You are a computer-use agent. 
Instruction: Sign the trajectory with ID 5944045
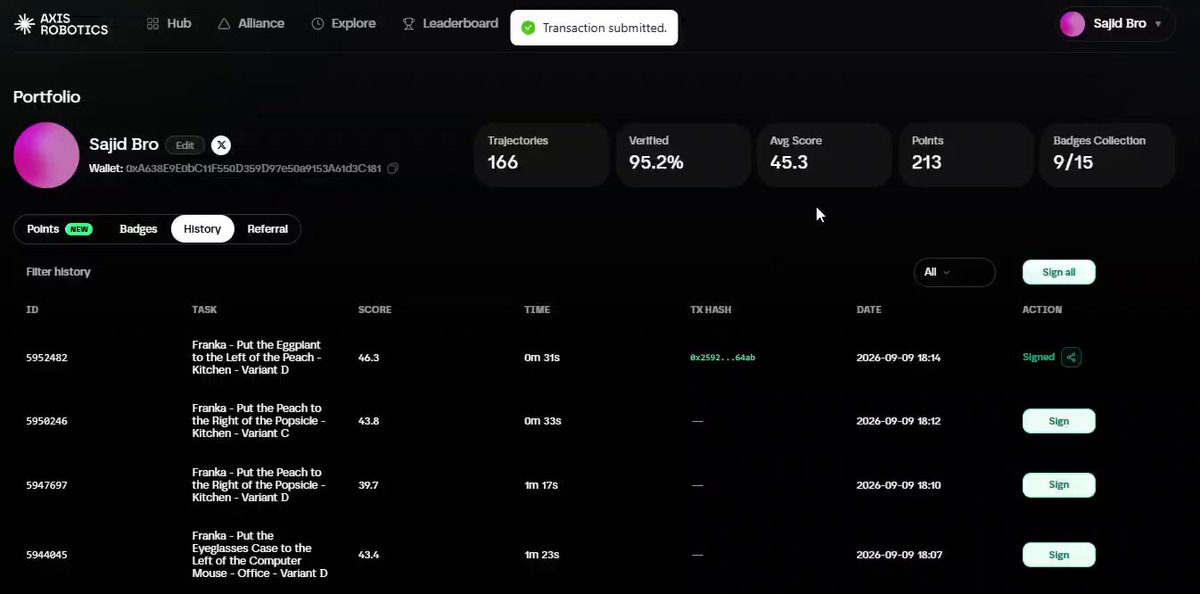point(1059,555)
